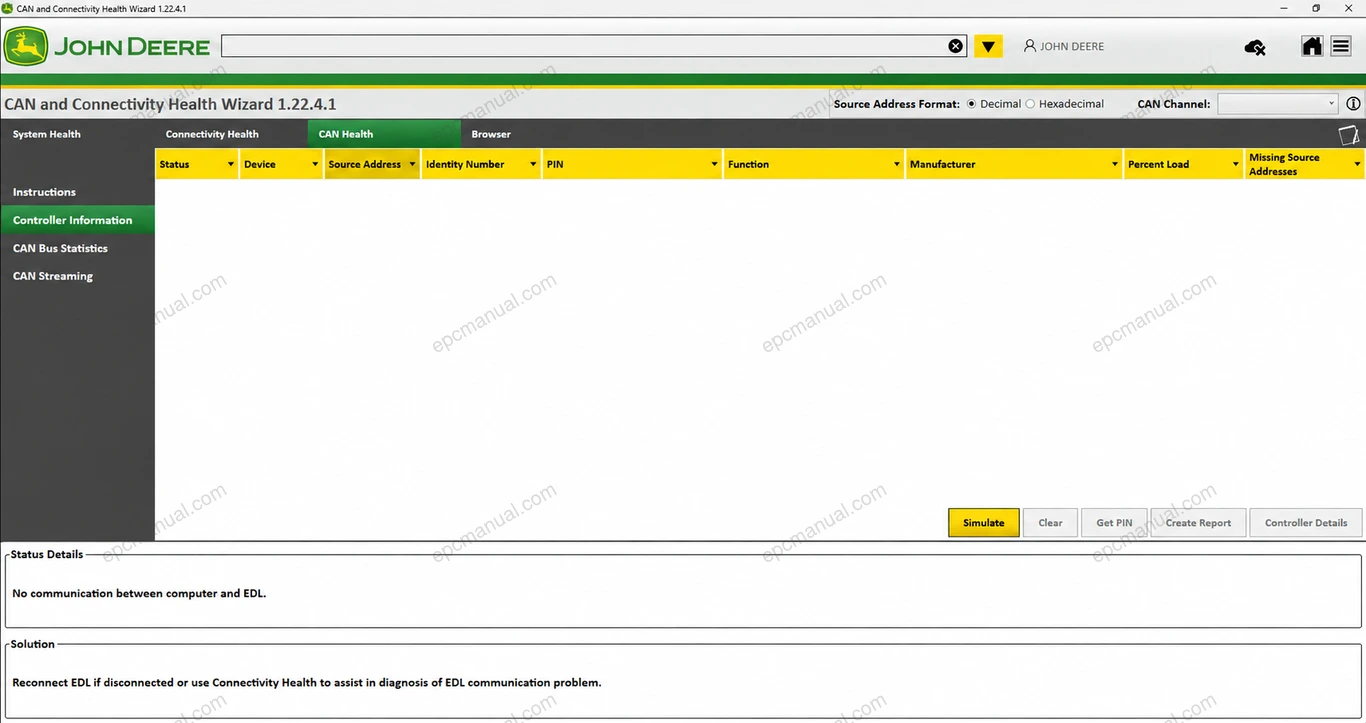The height and width of the screenshot is (723, 1366).
Task: Click the Get PIN button
Action: point(1114,522)
